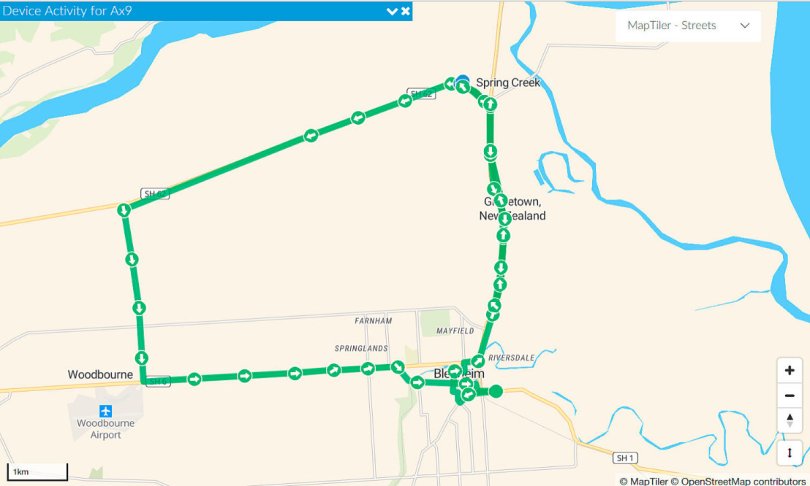
Task: Click the SH 1 highway shield
Action: [625, 458]
